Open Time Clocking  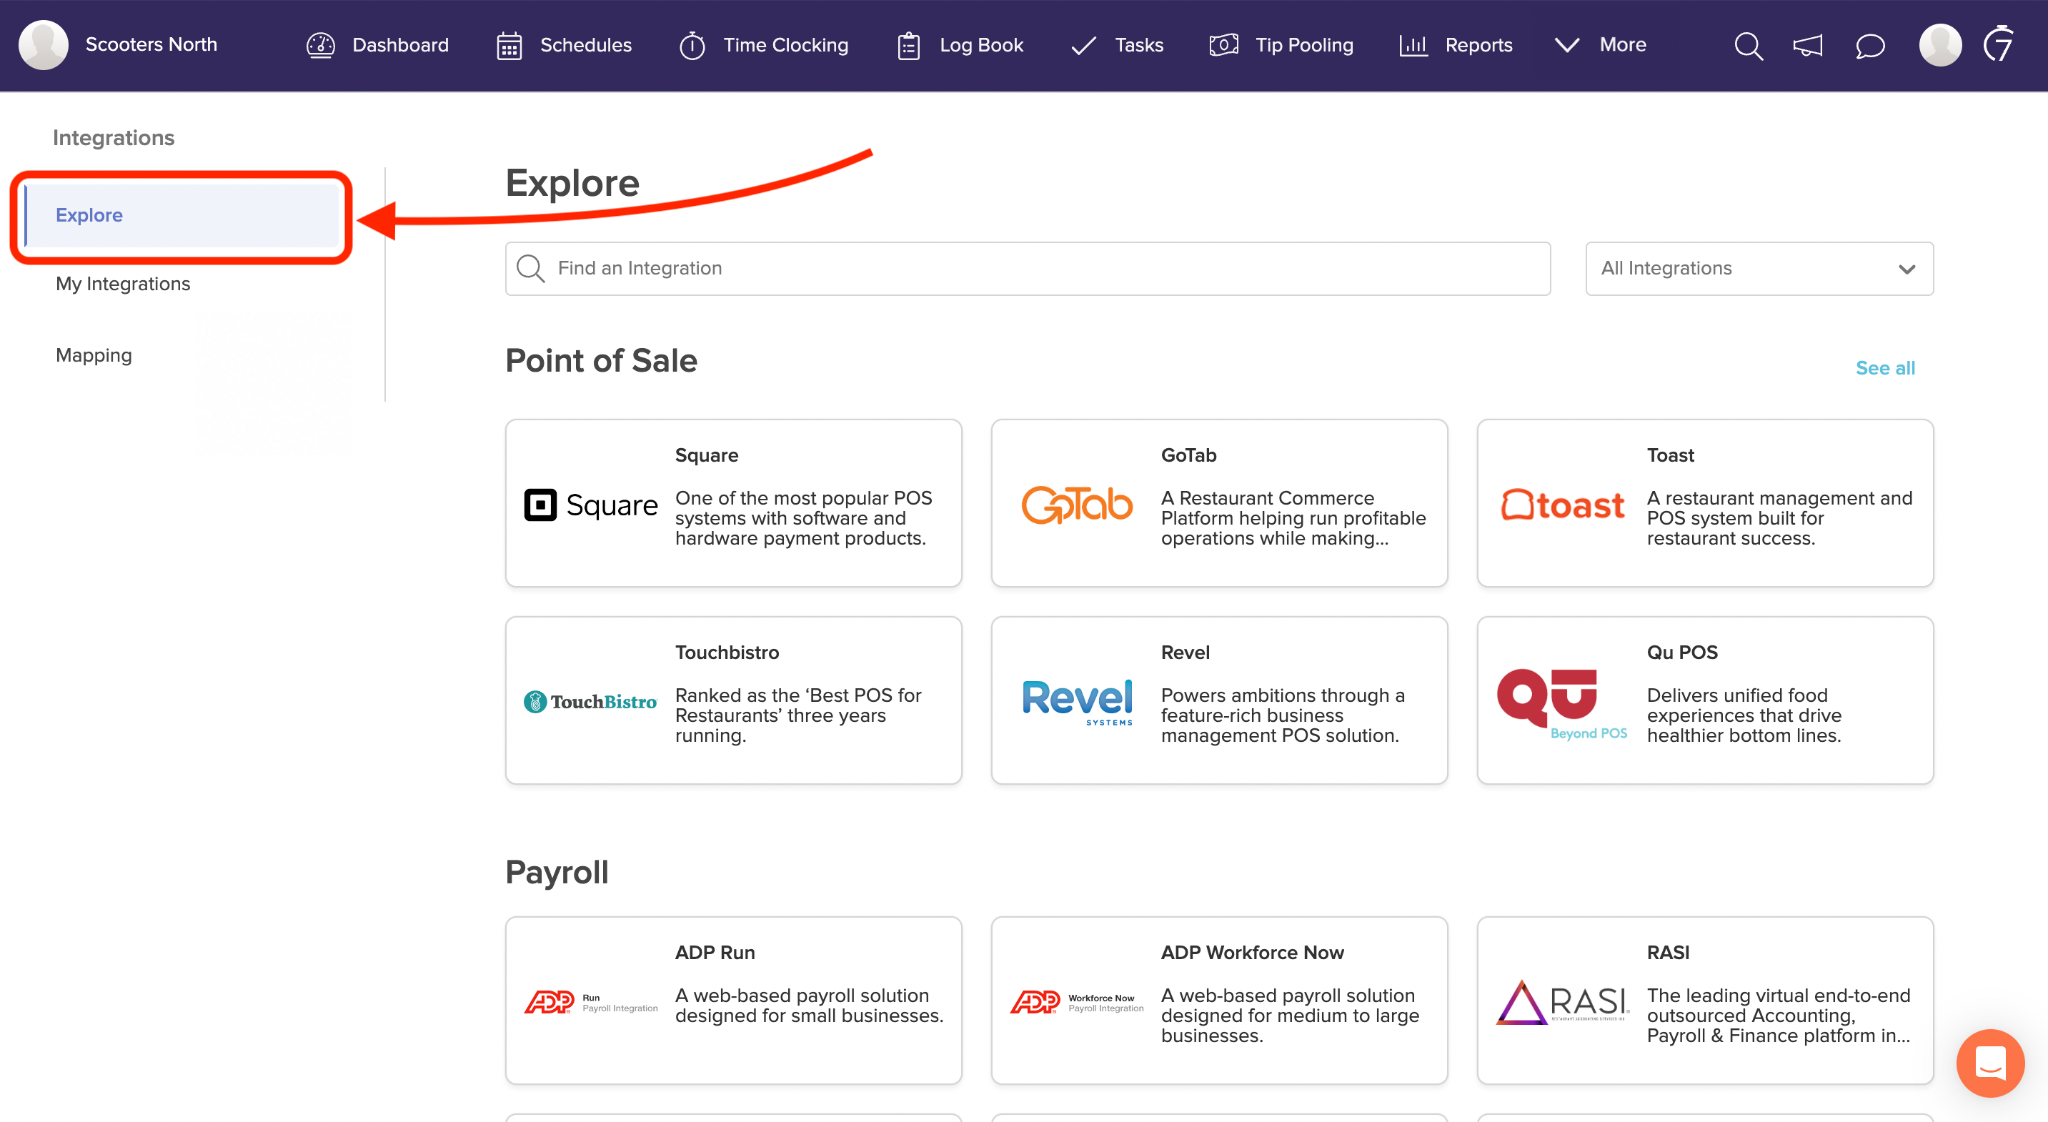click(764, 45)
